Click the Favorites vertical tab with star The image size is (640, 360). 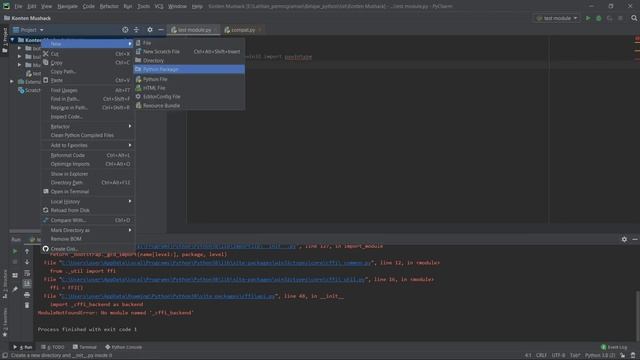coord(5,322)
